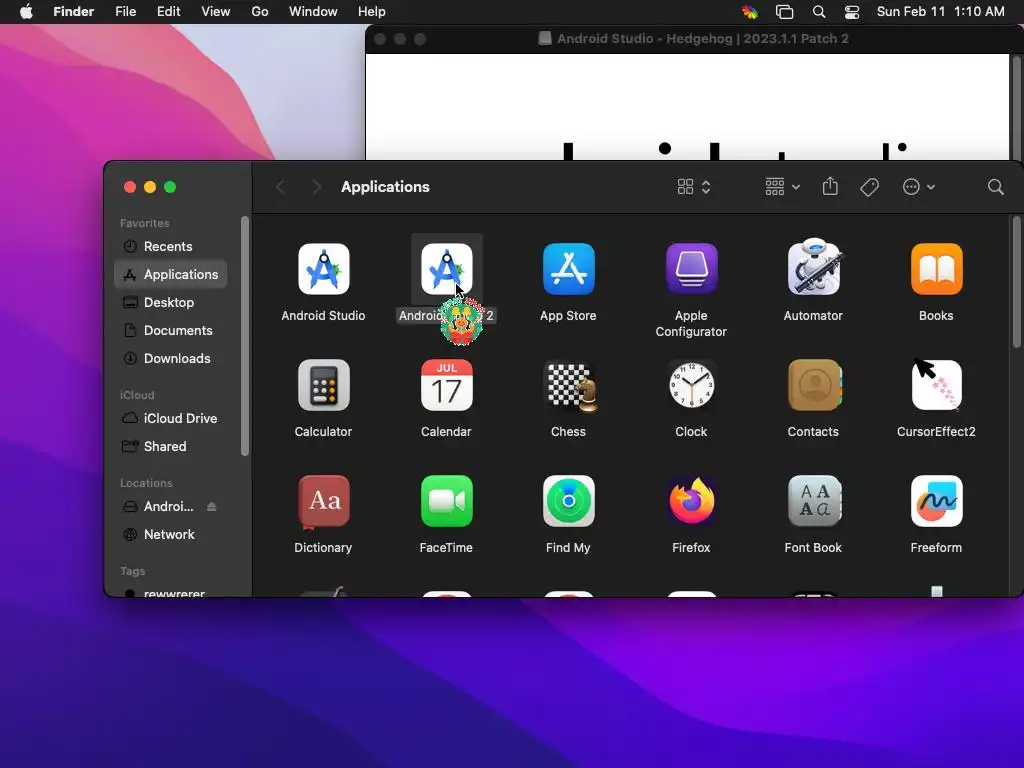Select Network in the Finder sidebar
The width and height of the screenshot is (1024, 768).
tap(171, 534)
